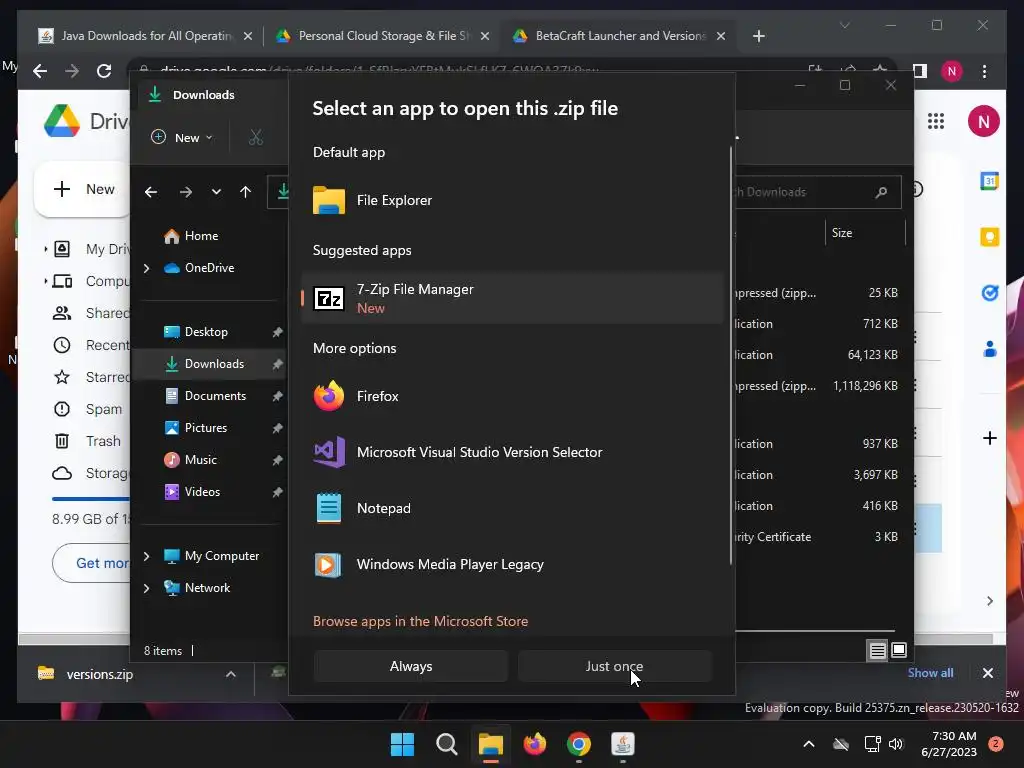This screenshot has width=1024, height=768.
Task: Open Chrome three-dot menu
Action: coord(984,71)
